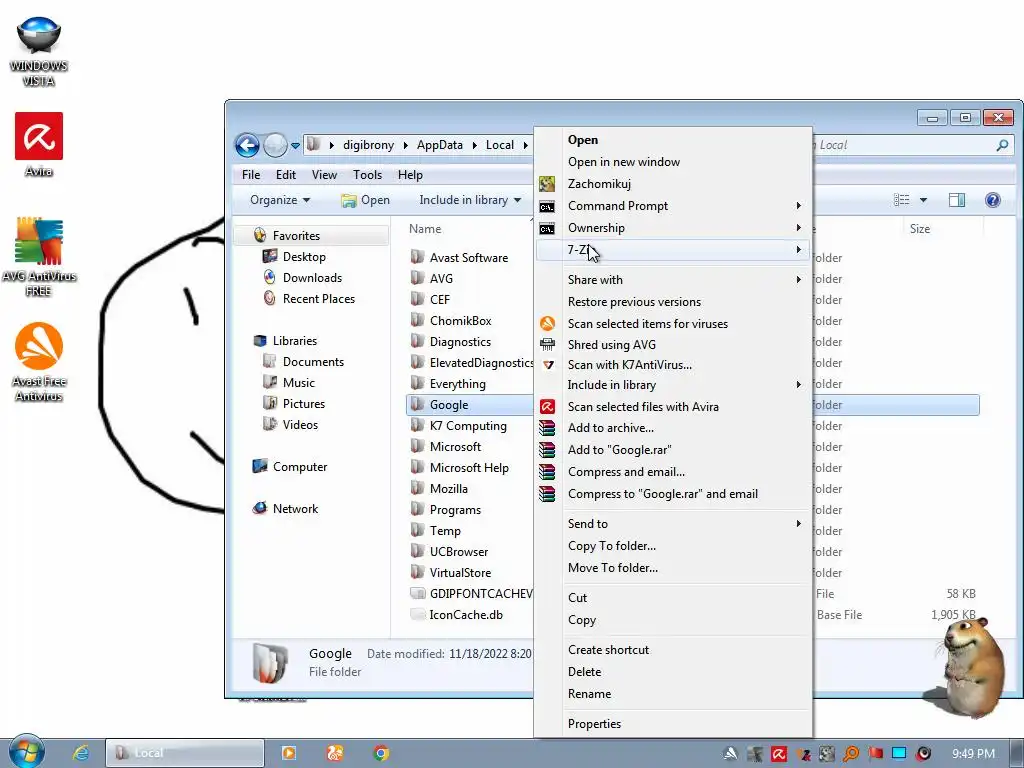This screenshot has width=1024, height=768.
Task: Click Restore previous versions
Action: (x=673, y=302)
